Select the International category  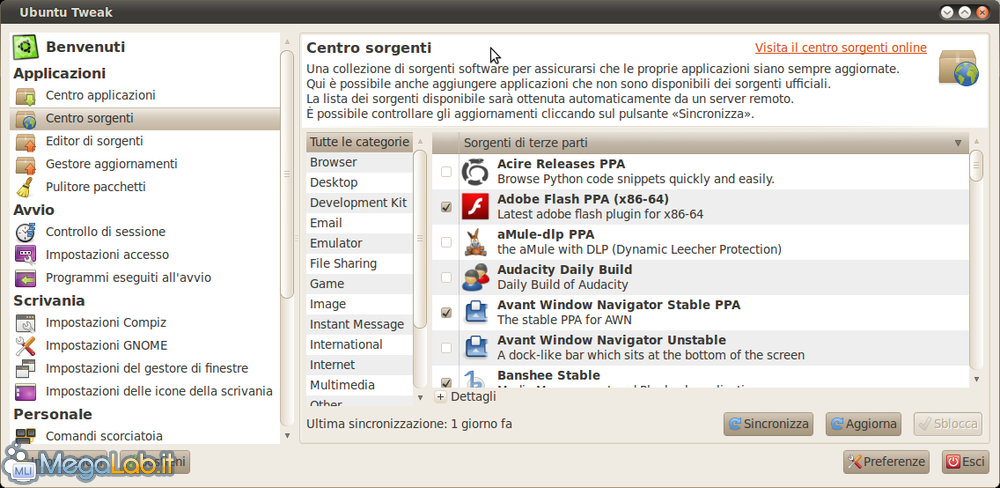click(359, 344)
